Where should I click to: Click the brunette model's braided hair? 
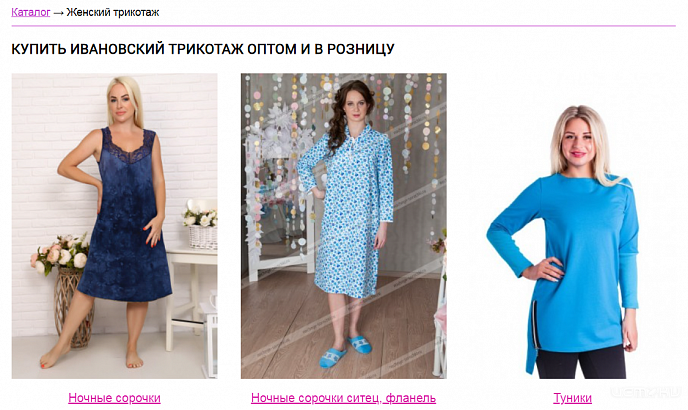[340, 125]
